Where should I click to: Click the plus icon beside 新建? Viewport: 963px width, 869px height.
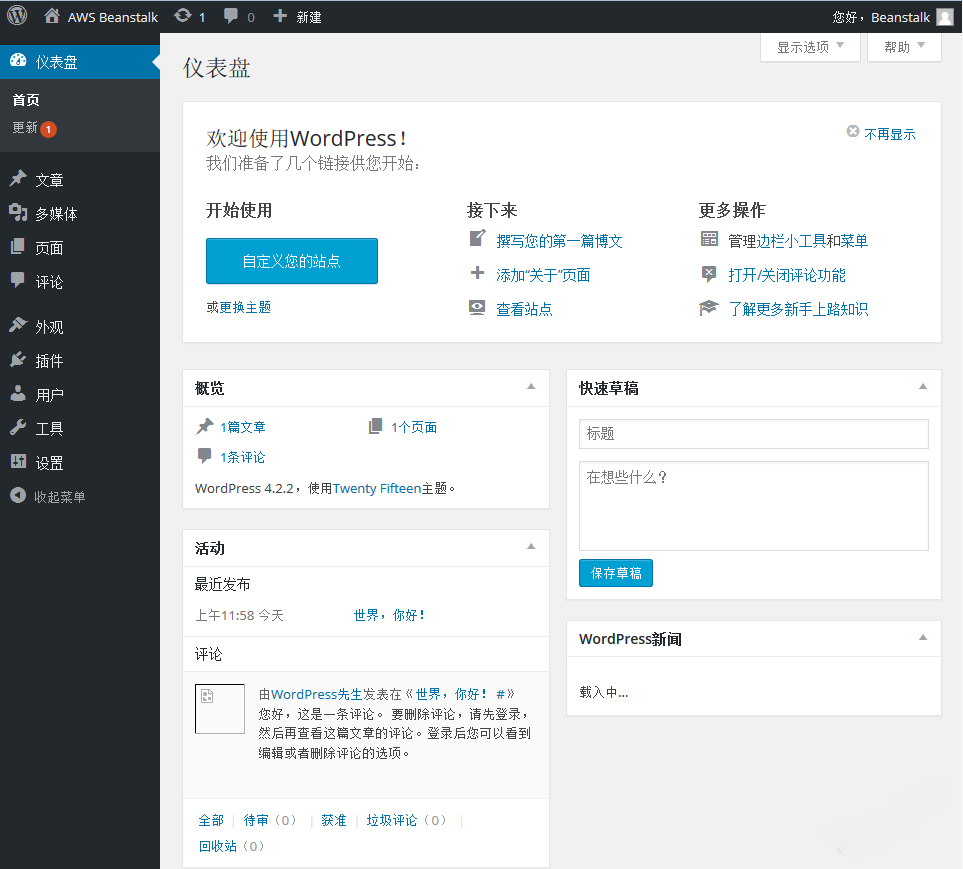pyautogui.click(x=280, y=16)
